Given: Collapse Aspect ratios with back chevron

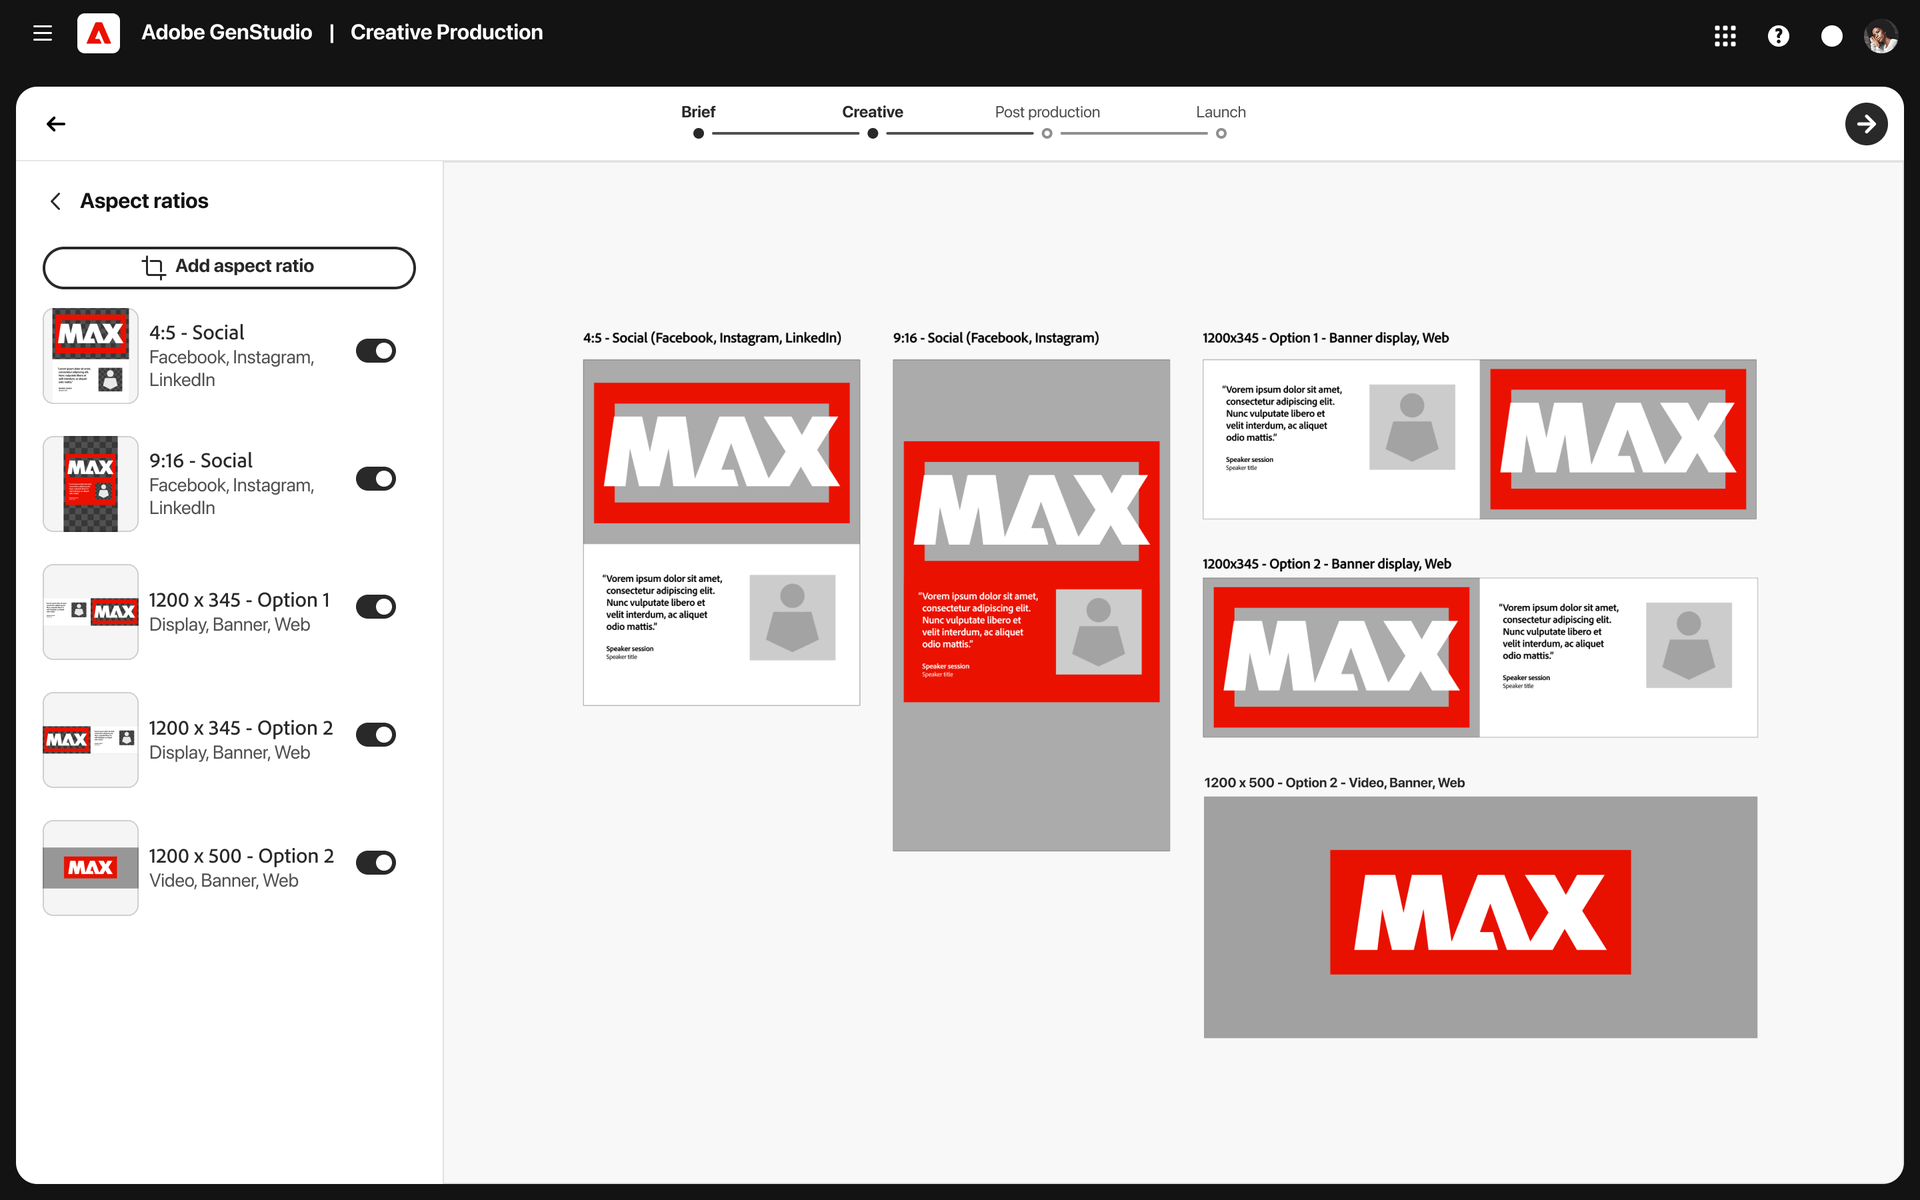Looking at the screenshot, I should tap(56, 201).
